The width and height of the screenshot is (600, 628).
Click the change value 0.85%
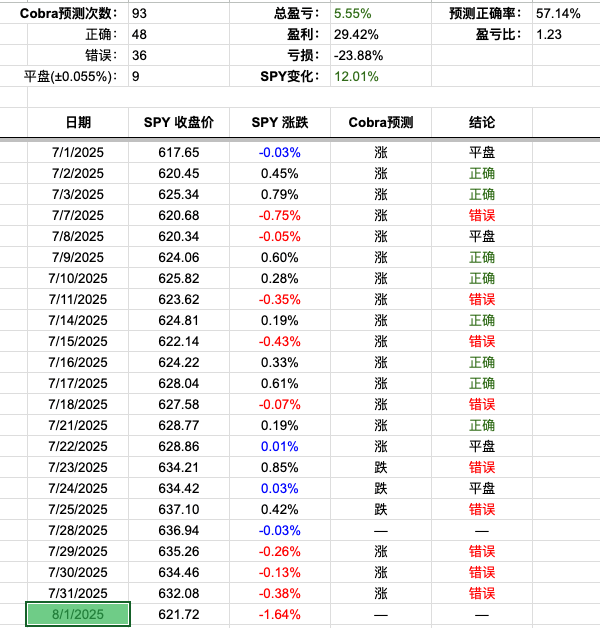(x=280, y=467)
